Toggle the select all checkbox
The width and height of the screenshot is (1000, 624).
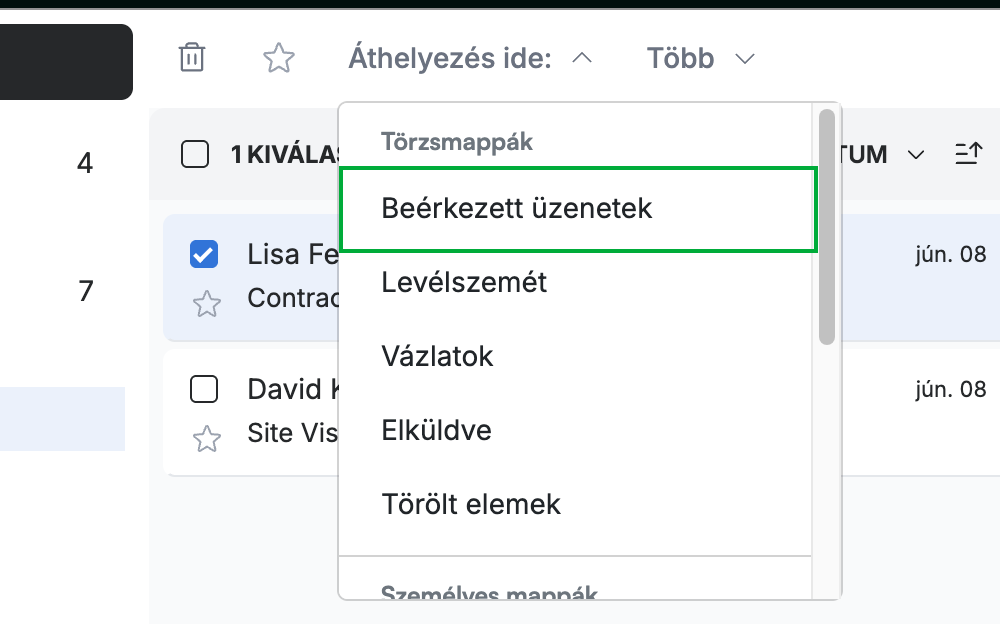[x=195, y=154]
